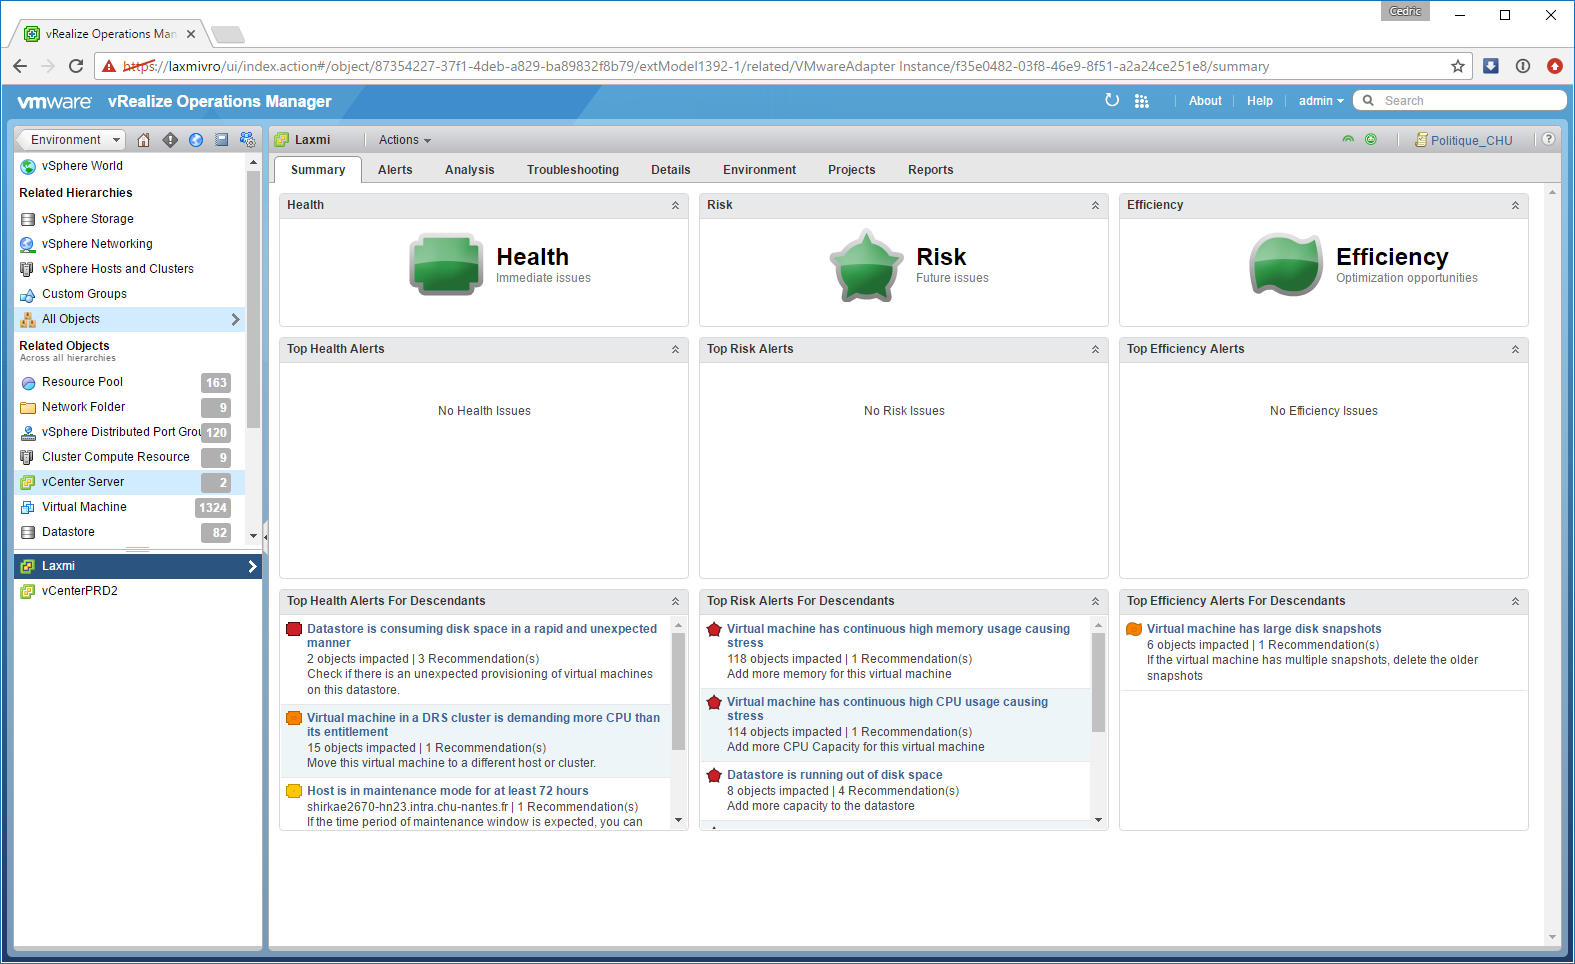This screenshot has height=964, width=1575.
Task: Open the Content notebook icon in left toolbar
Action: [x=222, y=140]
